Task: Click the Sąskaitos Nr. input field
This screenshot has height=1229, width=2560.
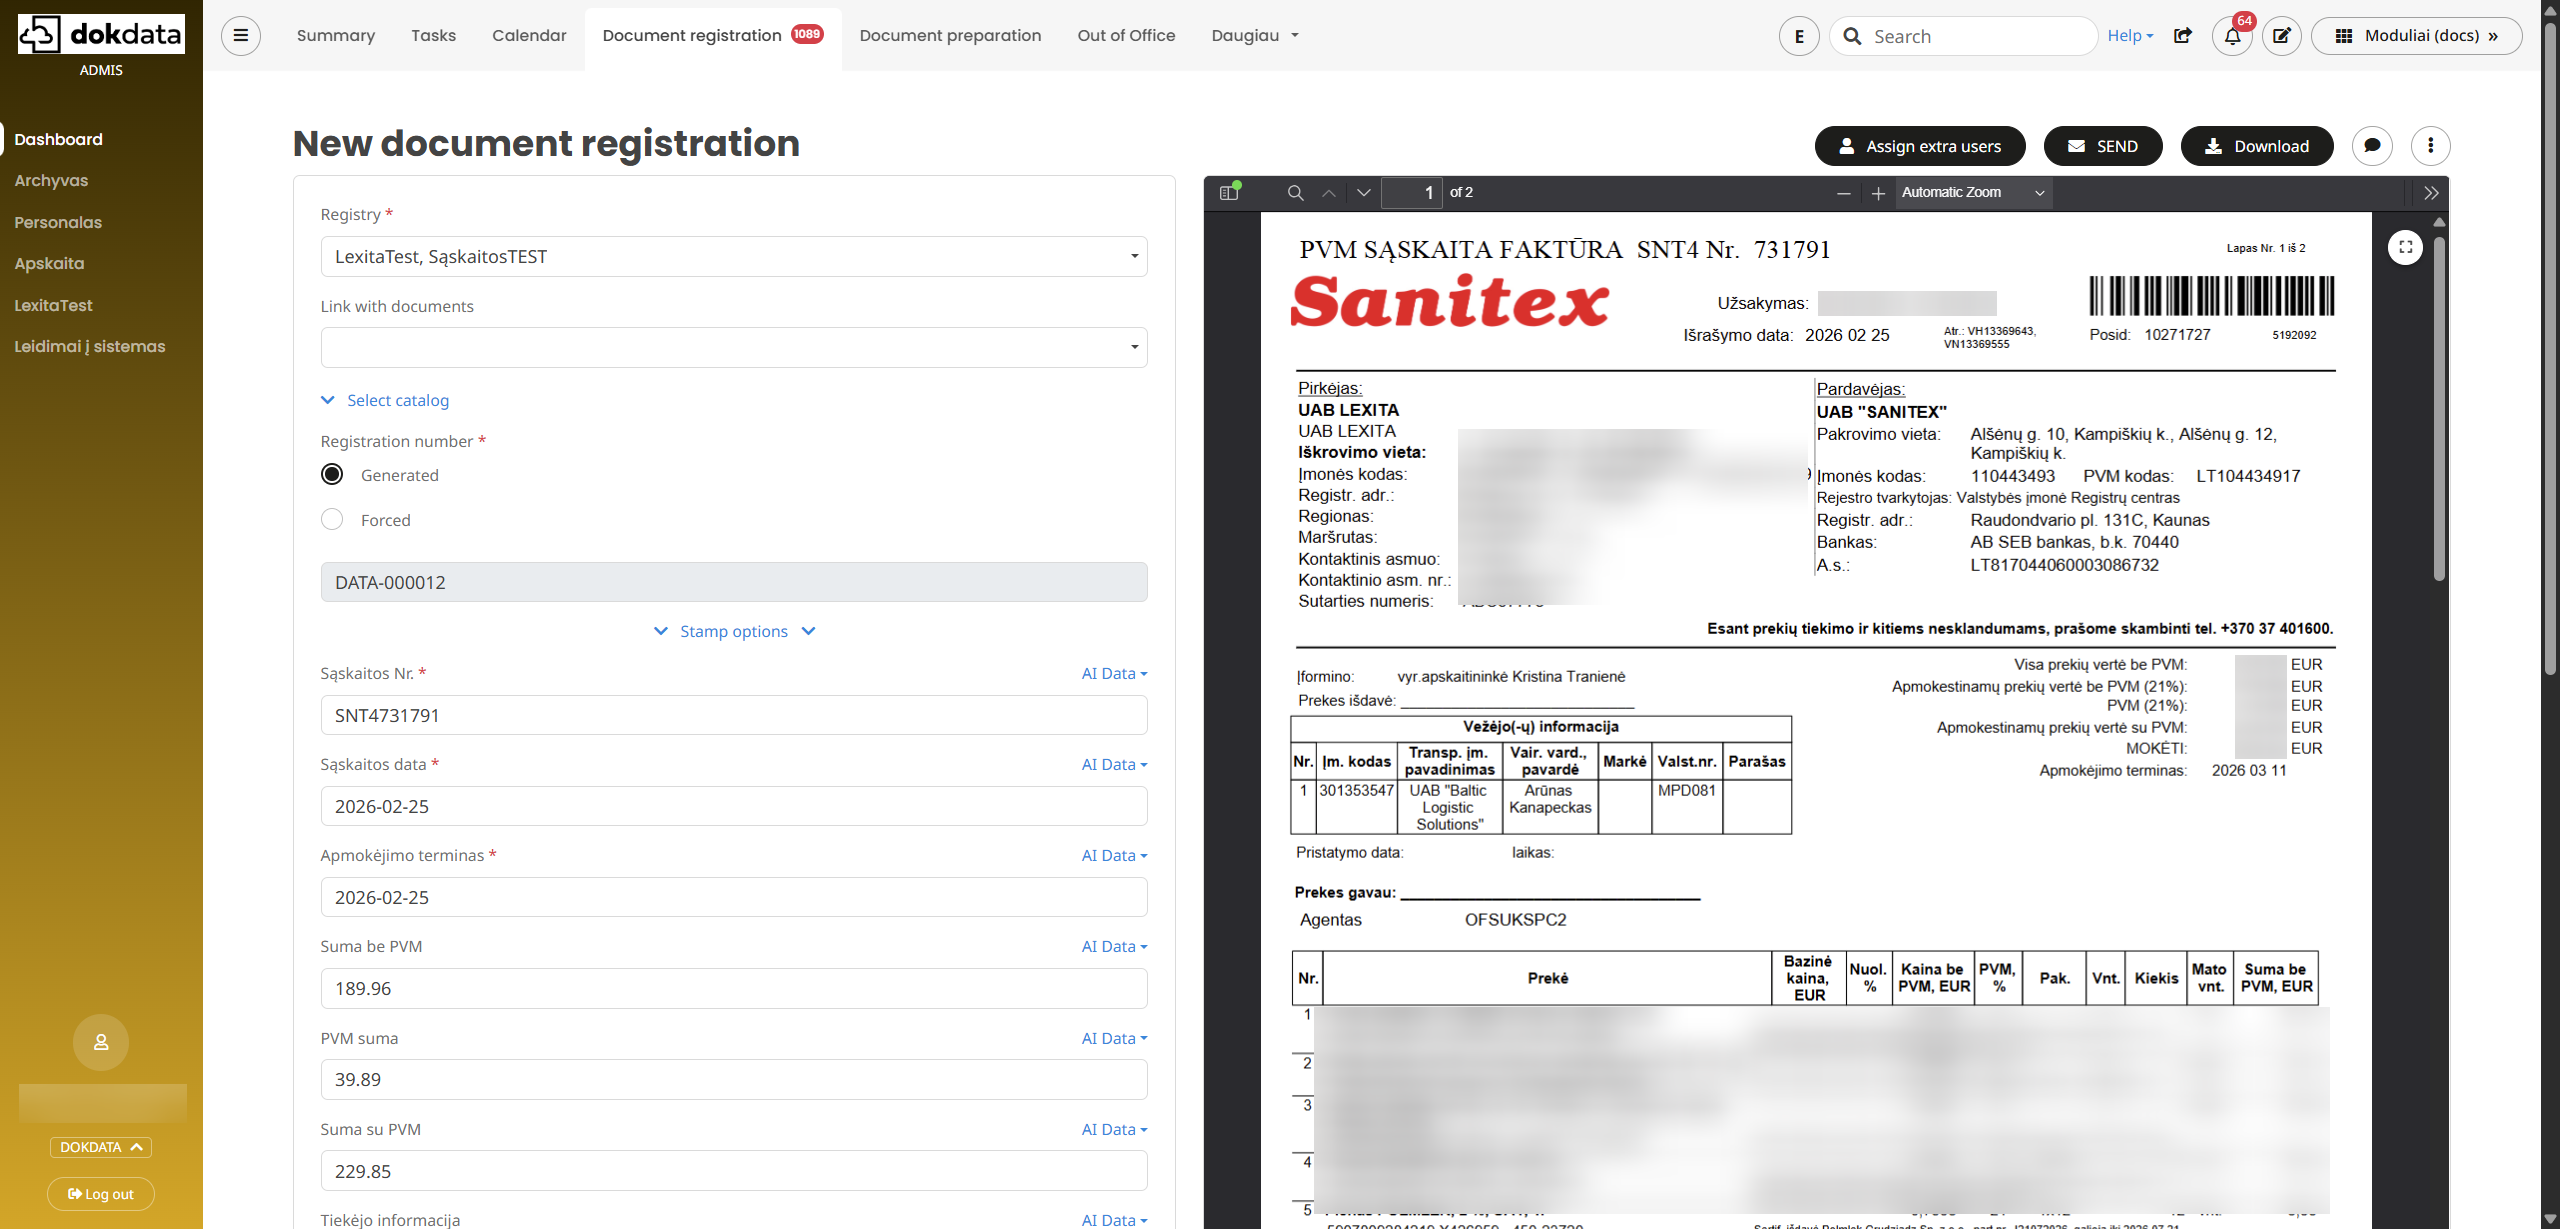Action: click(x=734, y=715)
